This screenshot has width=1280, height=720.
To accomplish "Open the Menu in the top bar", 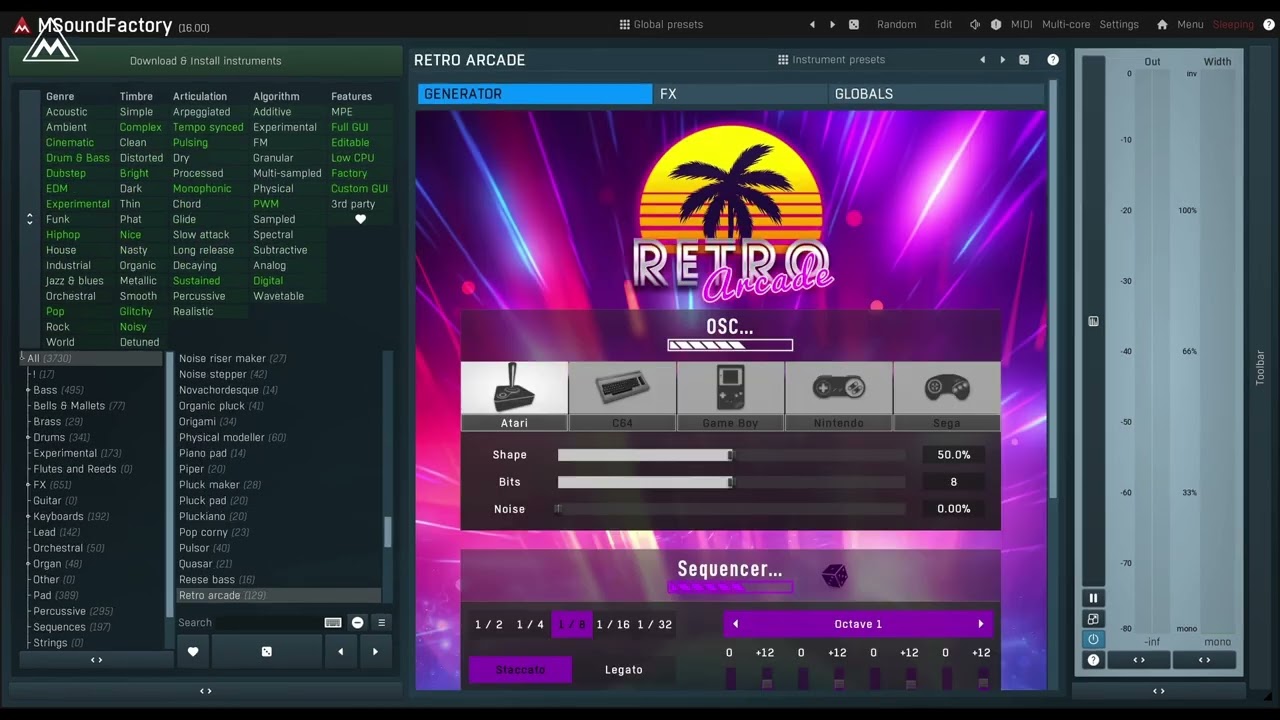I will (1190, 24).
